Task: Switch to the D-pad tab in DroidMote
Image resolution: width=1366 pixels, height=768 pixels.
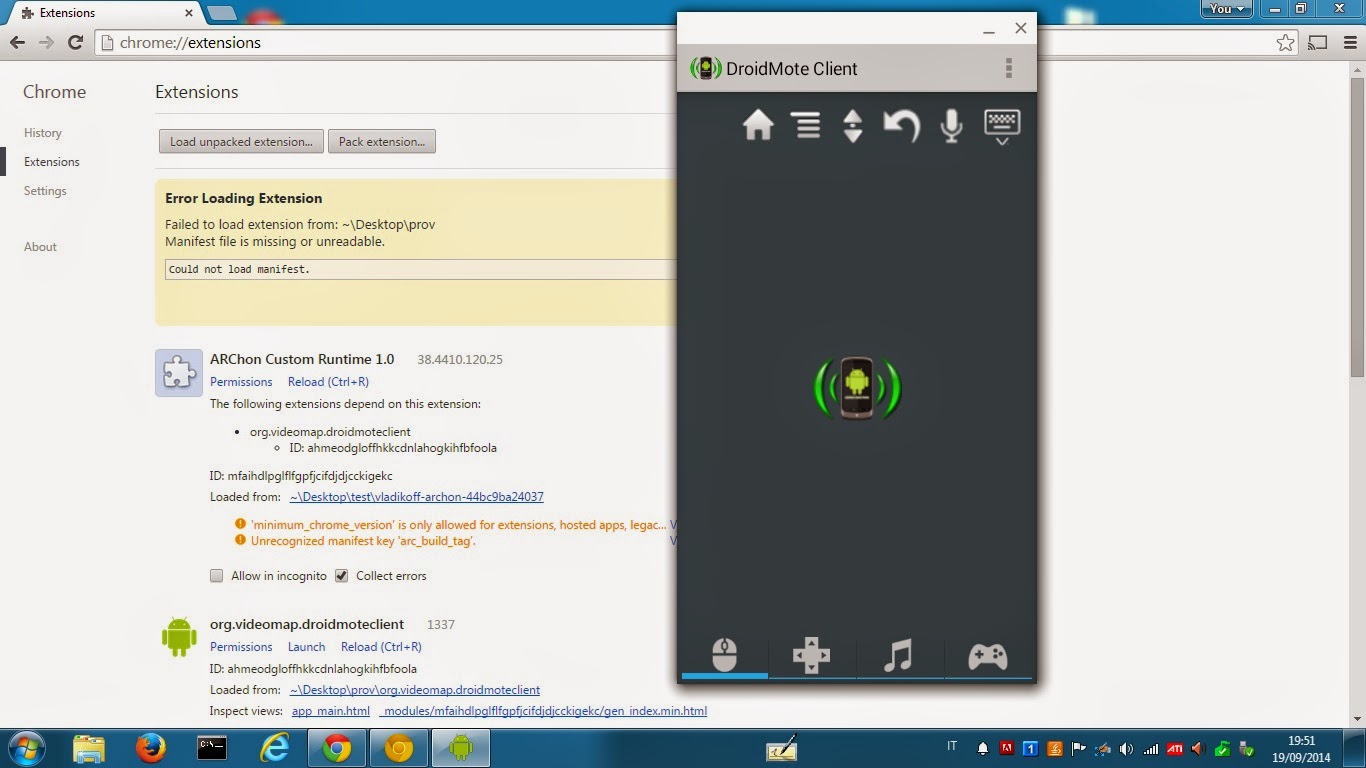Action: click(811, 656)
